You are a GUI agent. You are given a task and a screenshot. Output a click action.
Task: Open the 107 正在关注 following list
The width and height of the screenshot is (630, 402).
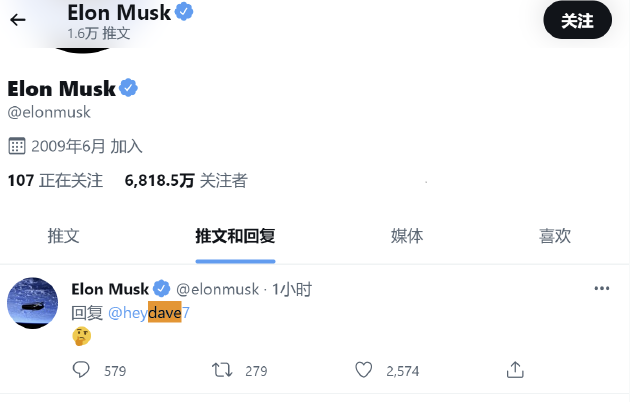55,181
